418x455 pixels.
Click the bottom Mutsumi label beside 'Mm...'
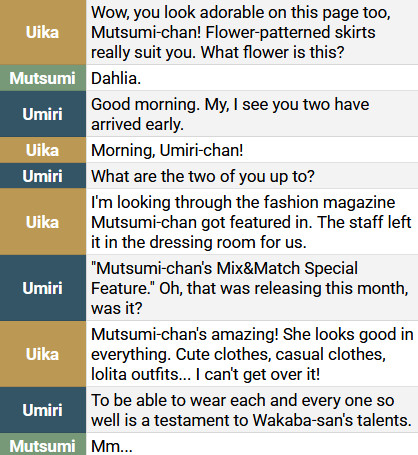(42, 446)
